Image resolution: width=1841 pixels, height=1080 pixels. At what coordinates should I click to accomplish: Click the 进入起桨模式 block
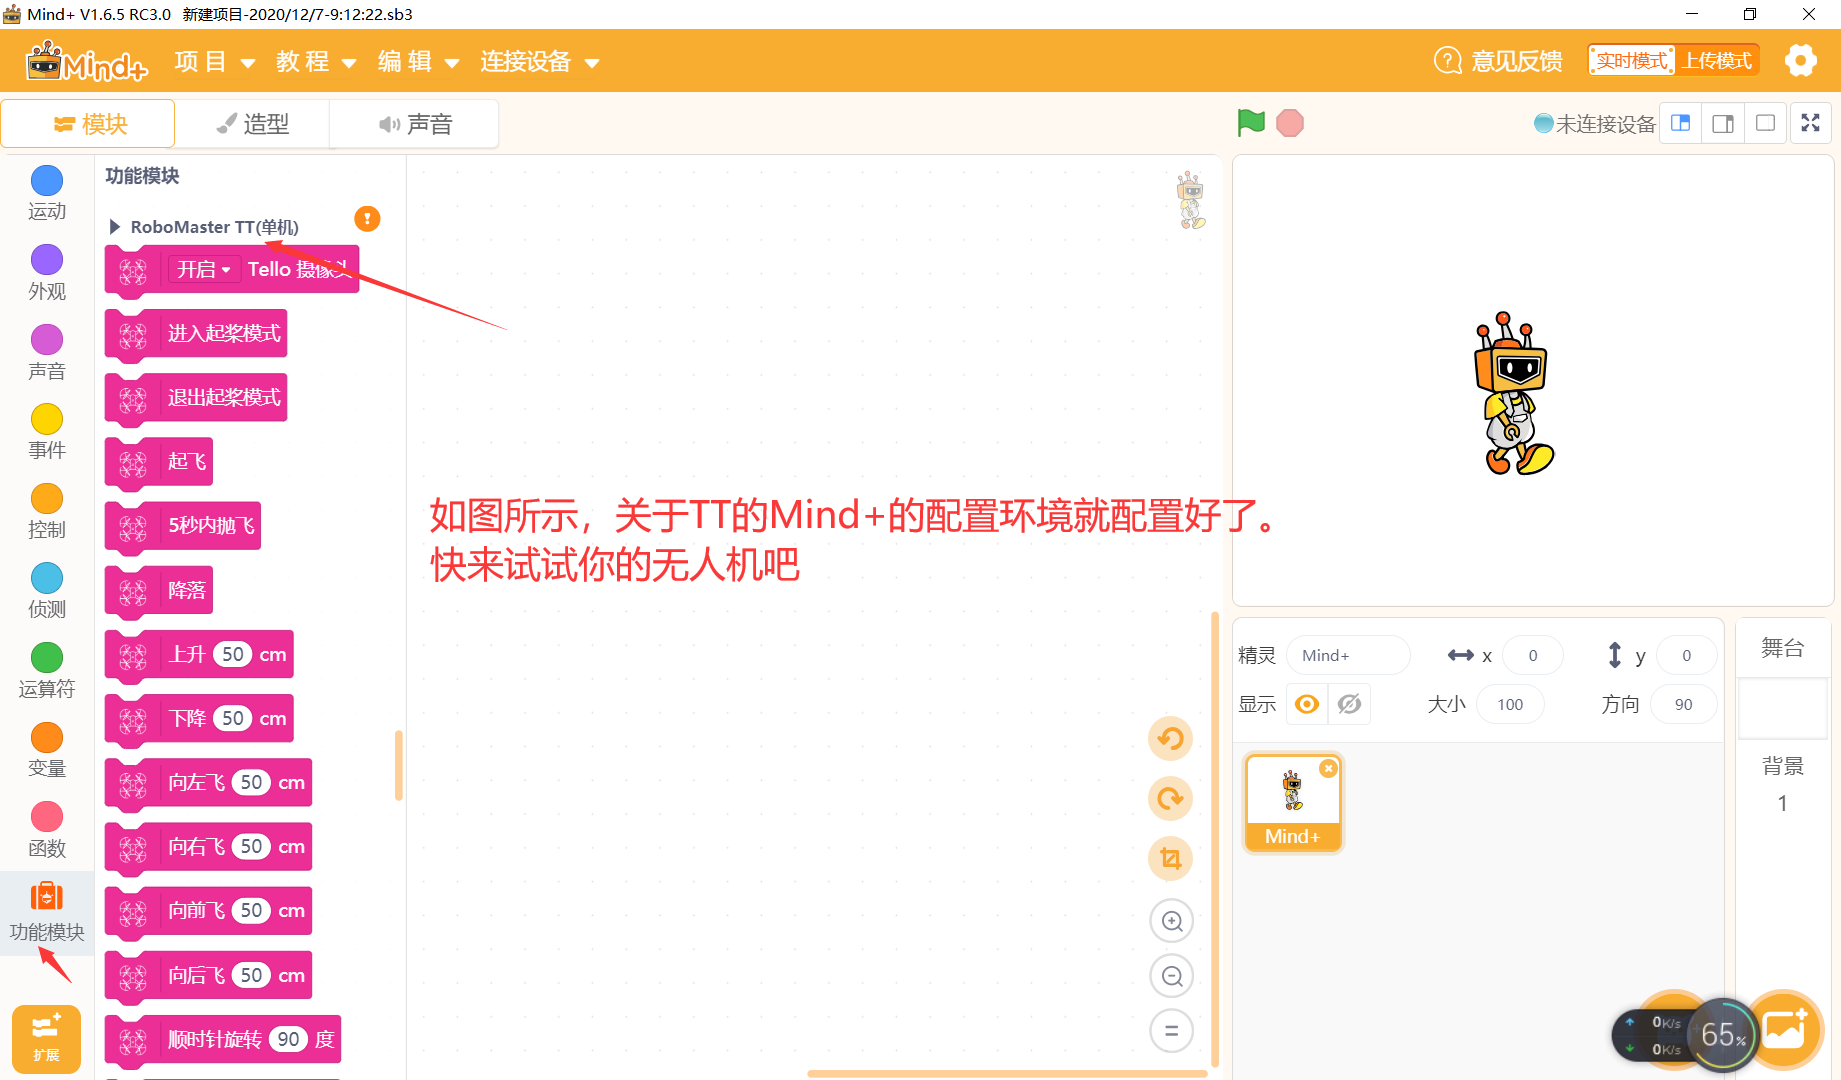pyautogui.click(x=196, y=334)
